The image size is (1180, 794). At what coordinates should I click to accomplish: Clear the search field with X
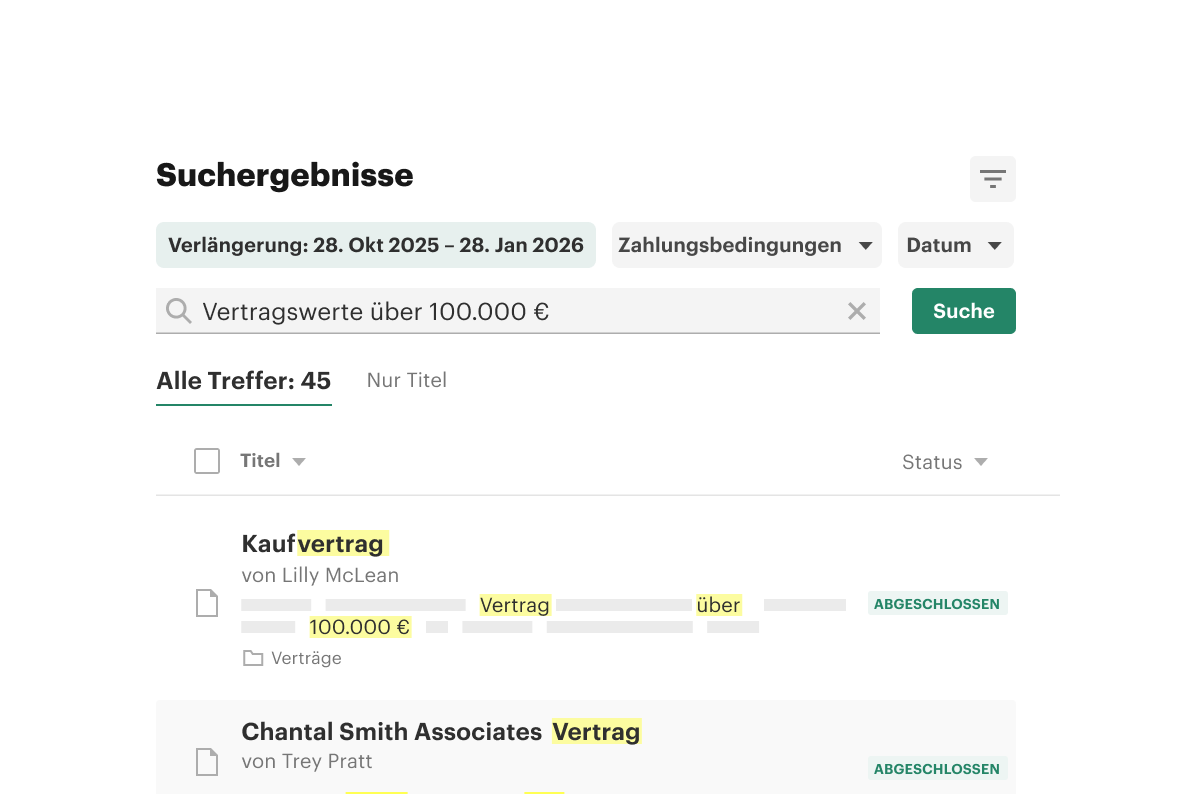856,311
